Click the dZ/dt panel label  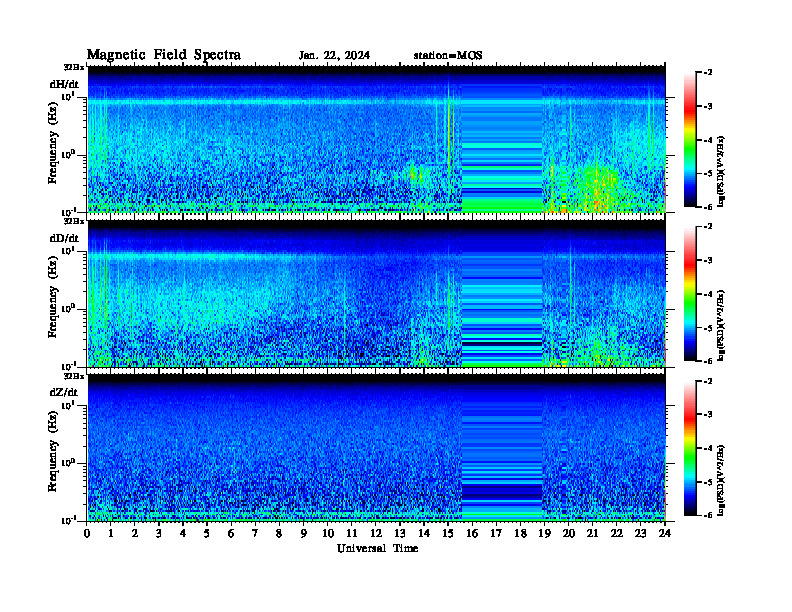[64, 392]
